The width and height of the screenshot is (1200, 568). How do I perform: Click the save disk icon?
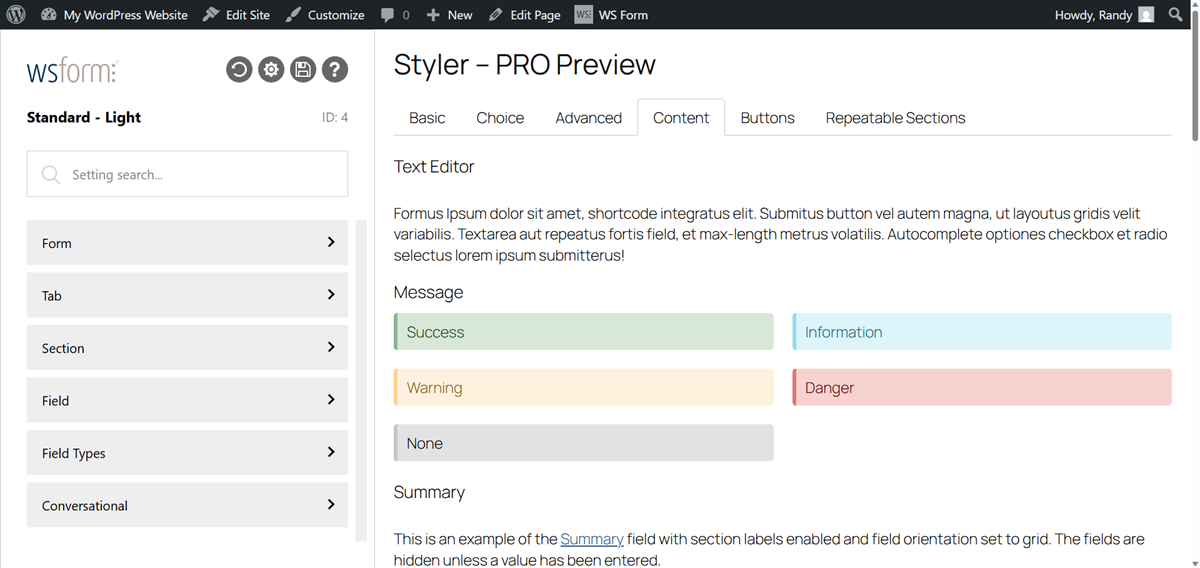pyautogui.click(x=303, y=69)
